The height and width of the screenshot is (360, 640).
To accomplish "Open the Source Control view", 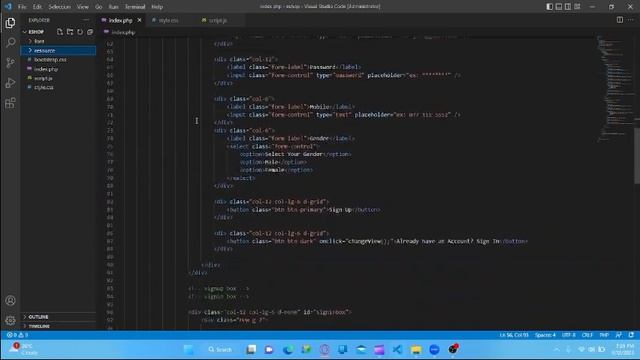I will 11,62.
